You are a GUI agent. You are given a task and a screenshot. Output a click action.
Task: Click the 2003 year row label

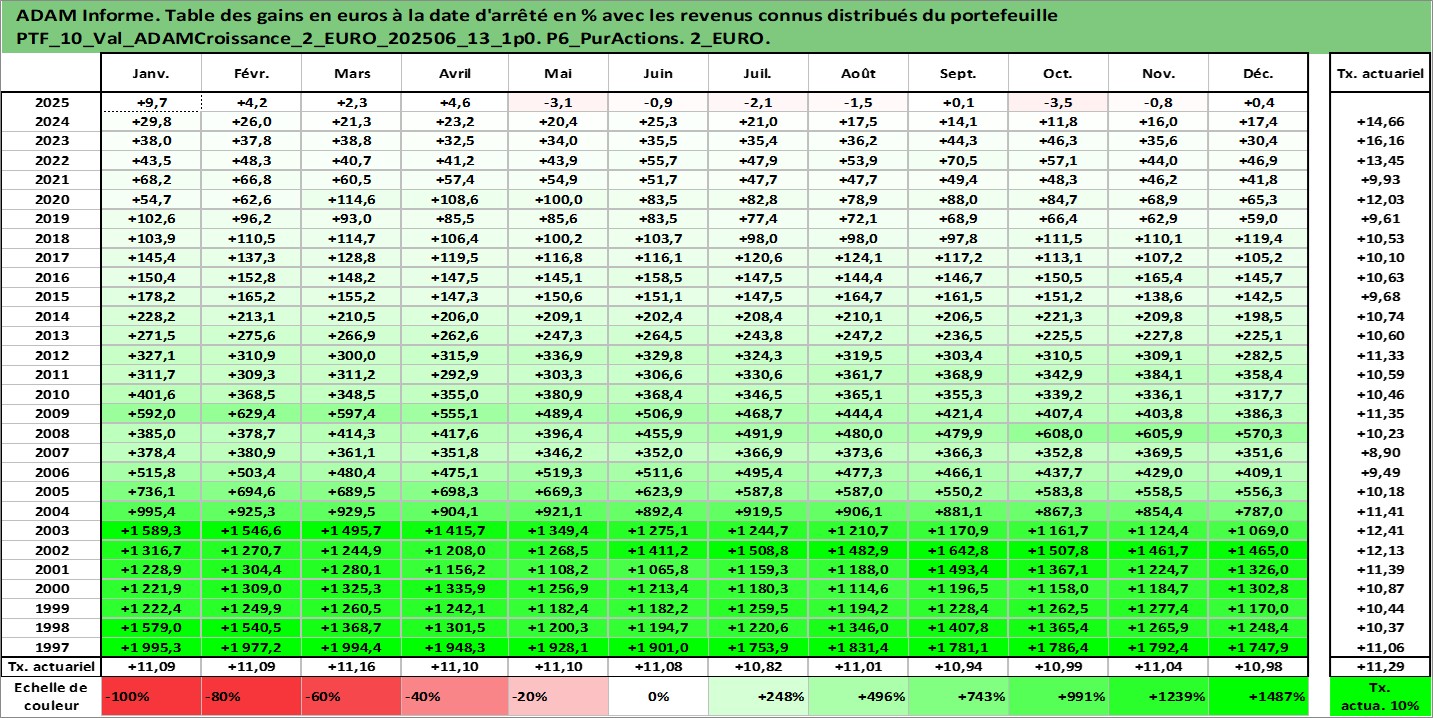(x=51, y=530)
